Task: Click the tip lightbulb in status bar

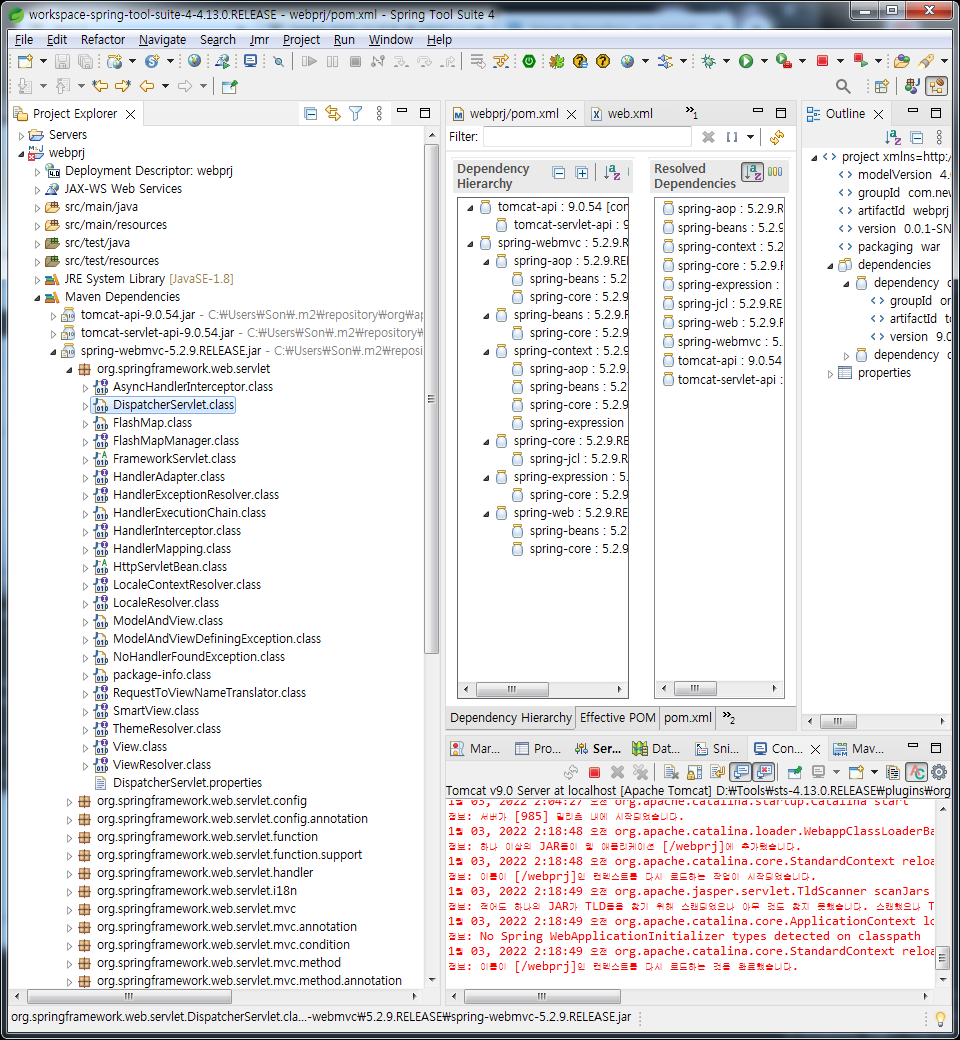Action: point(940,1018)
